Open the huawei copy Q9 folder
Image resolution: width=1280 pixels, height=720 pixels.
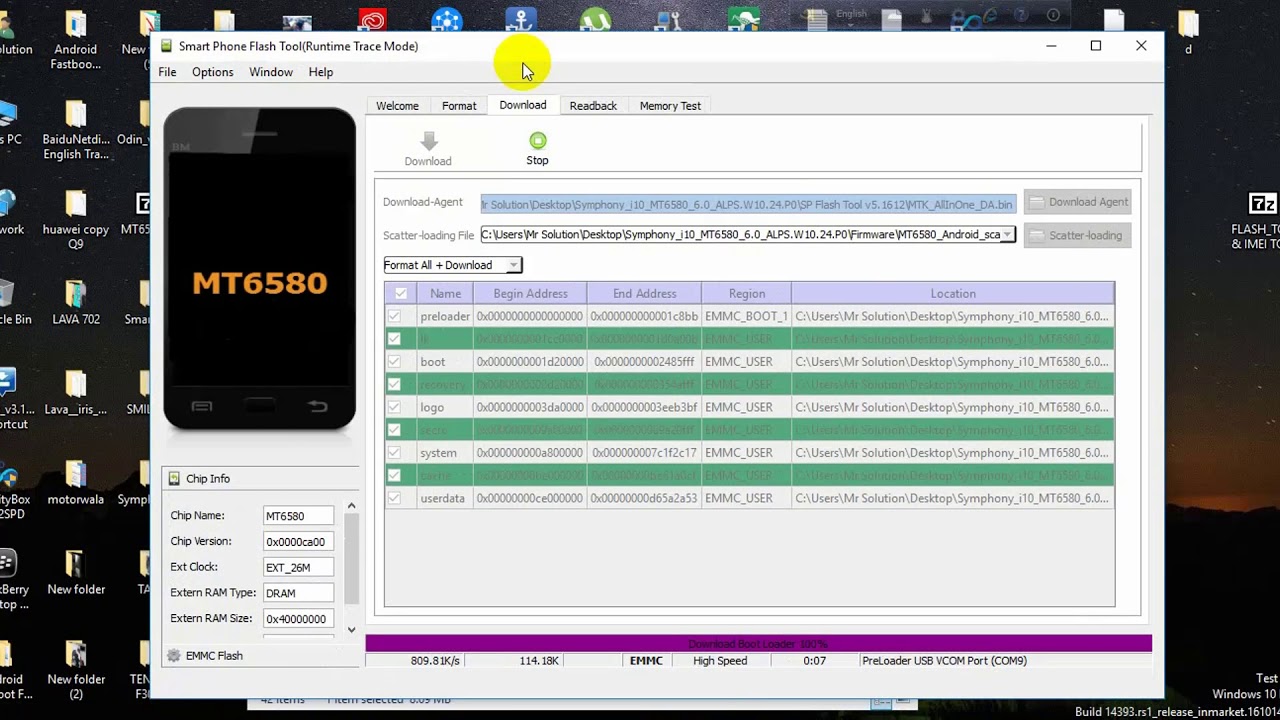[76, 220]
